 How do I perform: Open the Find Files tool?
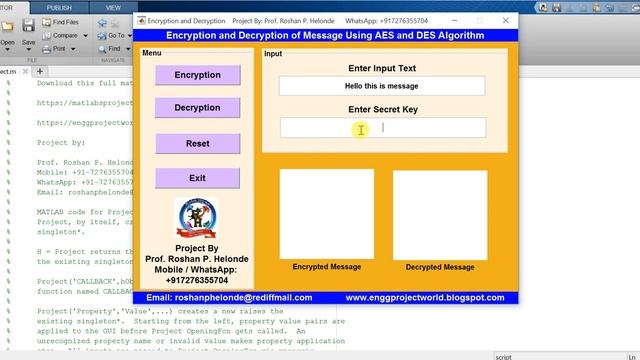61,22
